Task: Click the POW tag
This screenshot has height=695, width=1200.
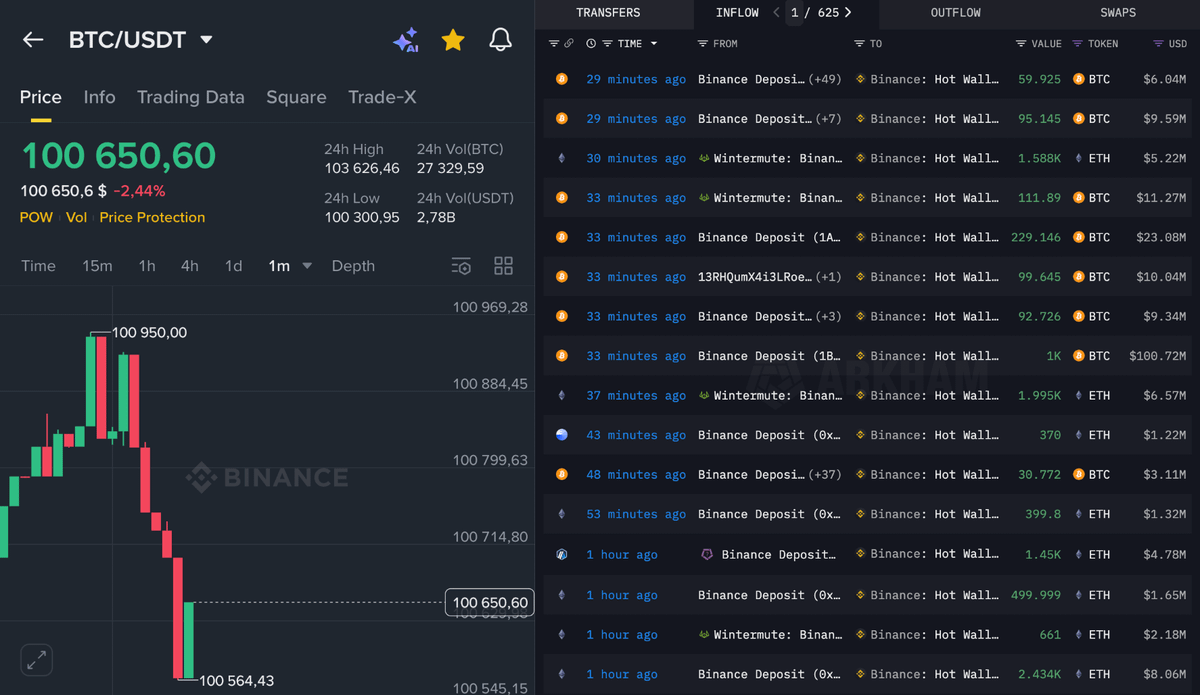Action: tap(36, 217)
